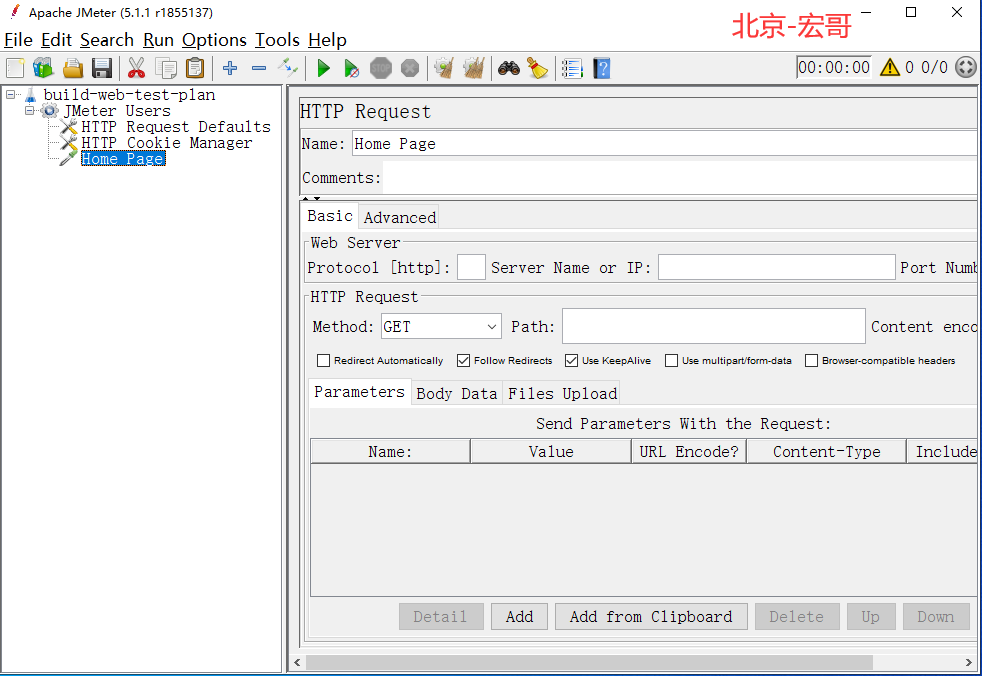This screenshot has width=982, height=676.
Task: Select the Basic tab
Action: (x=330, y=216)
